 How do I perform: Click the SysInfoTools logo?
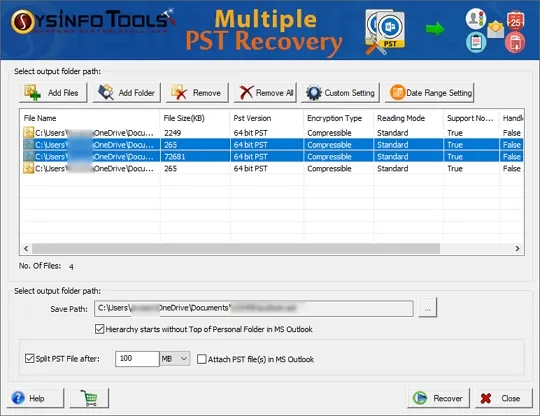[93, 21]
